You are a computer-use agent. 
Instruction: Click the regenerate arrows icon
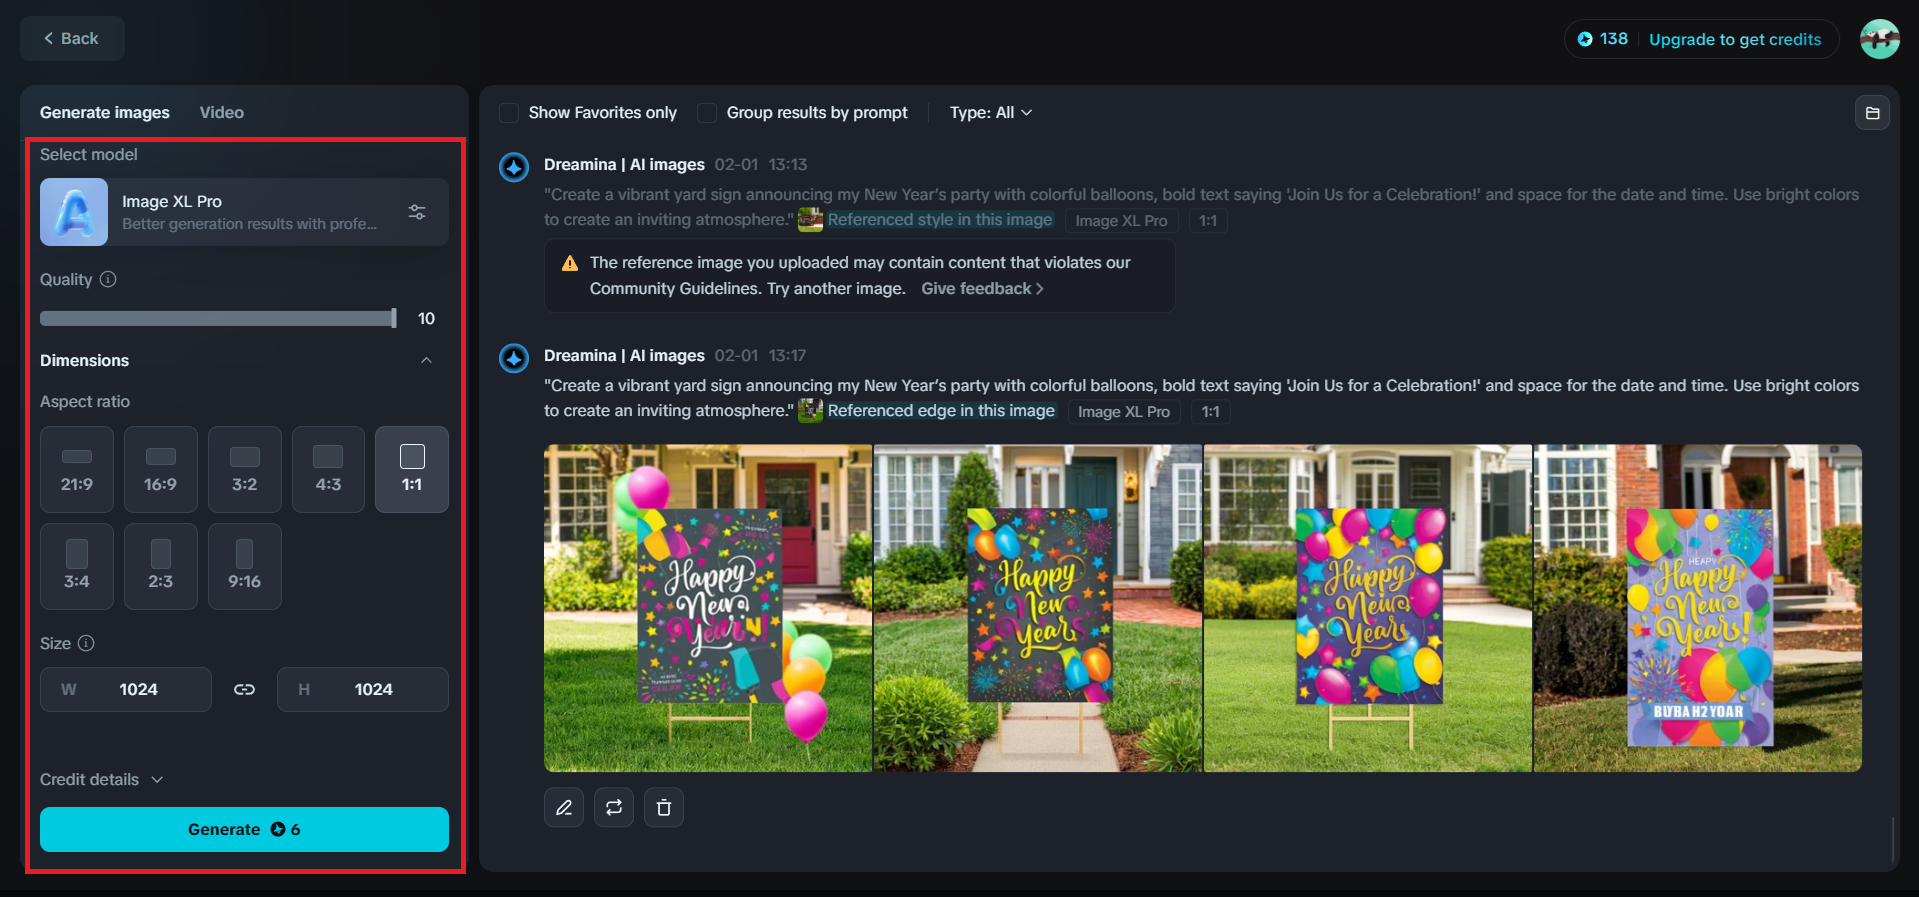pos(614,807)
